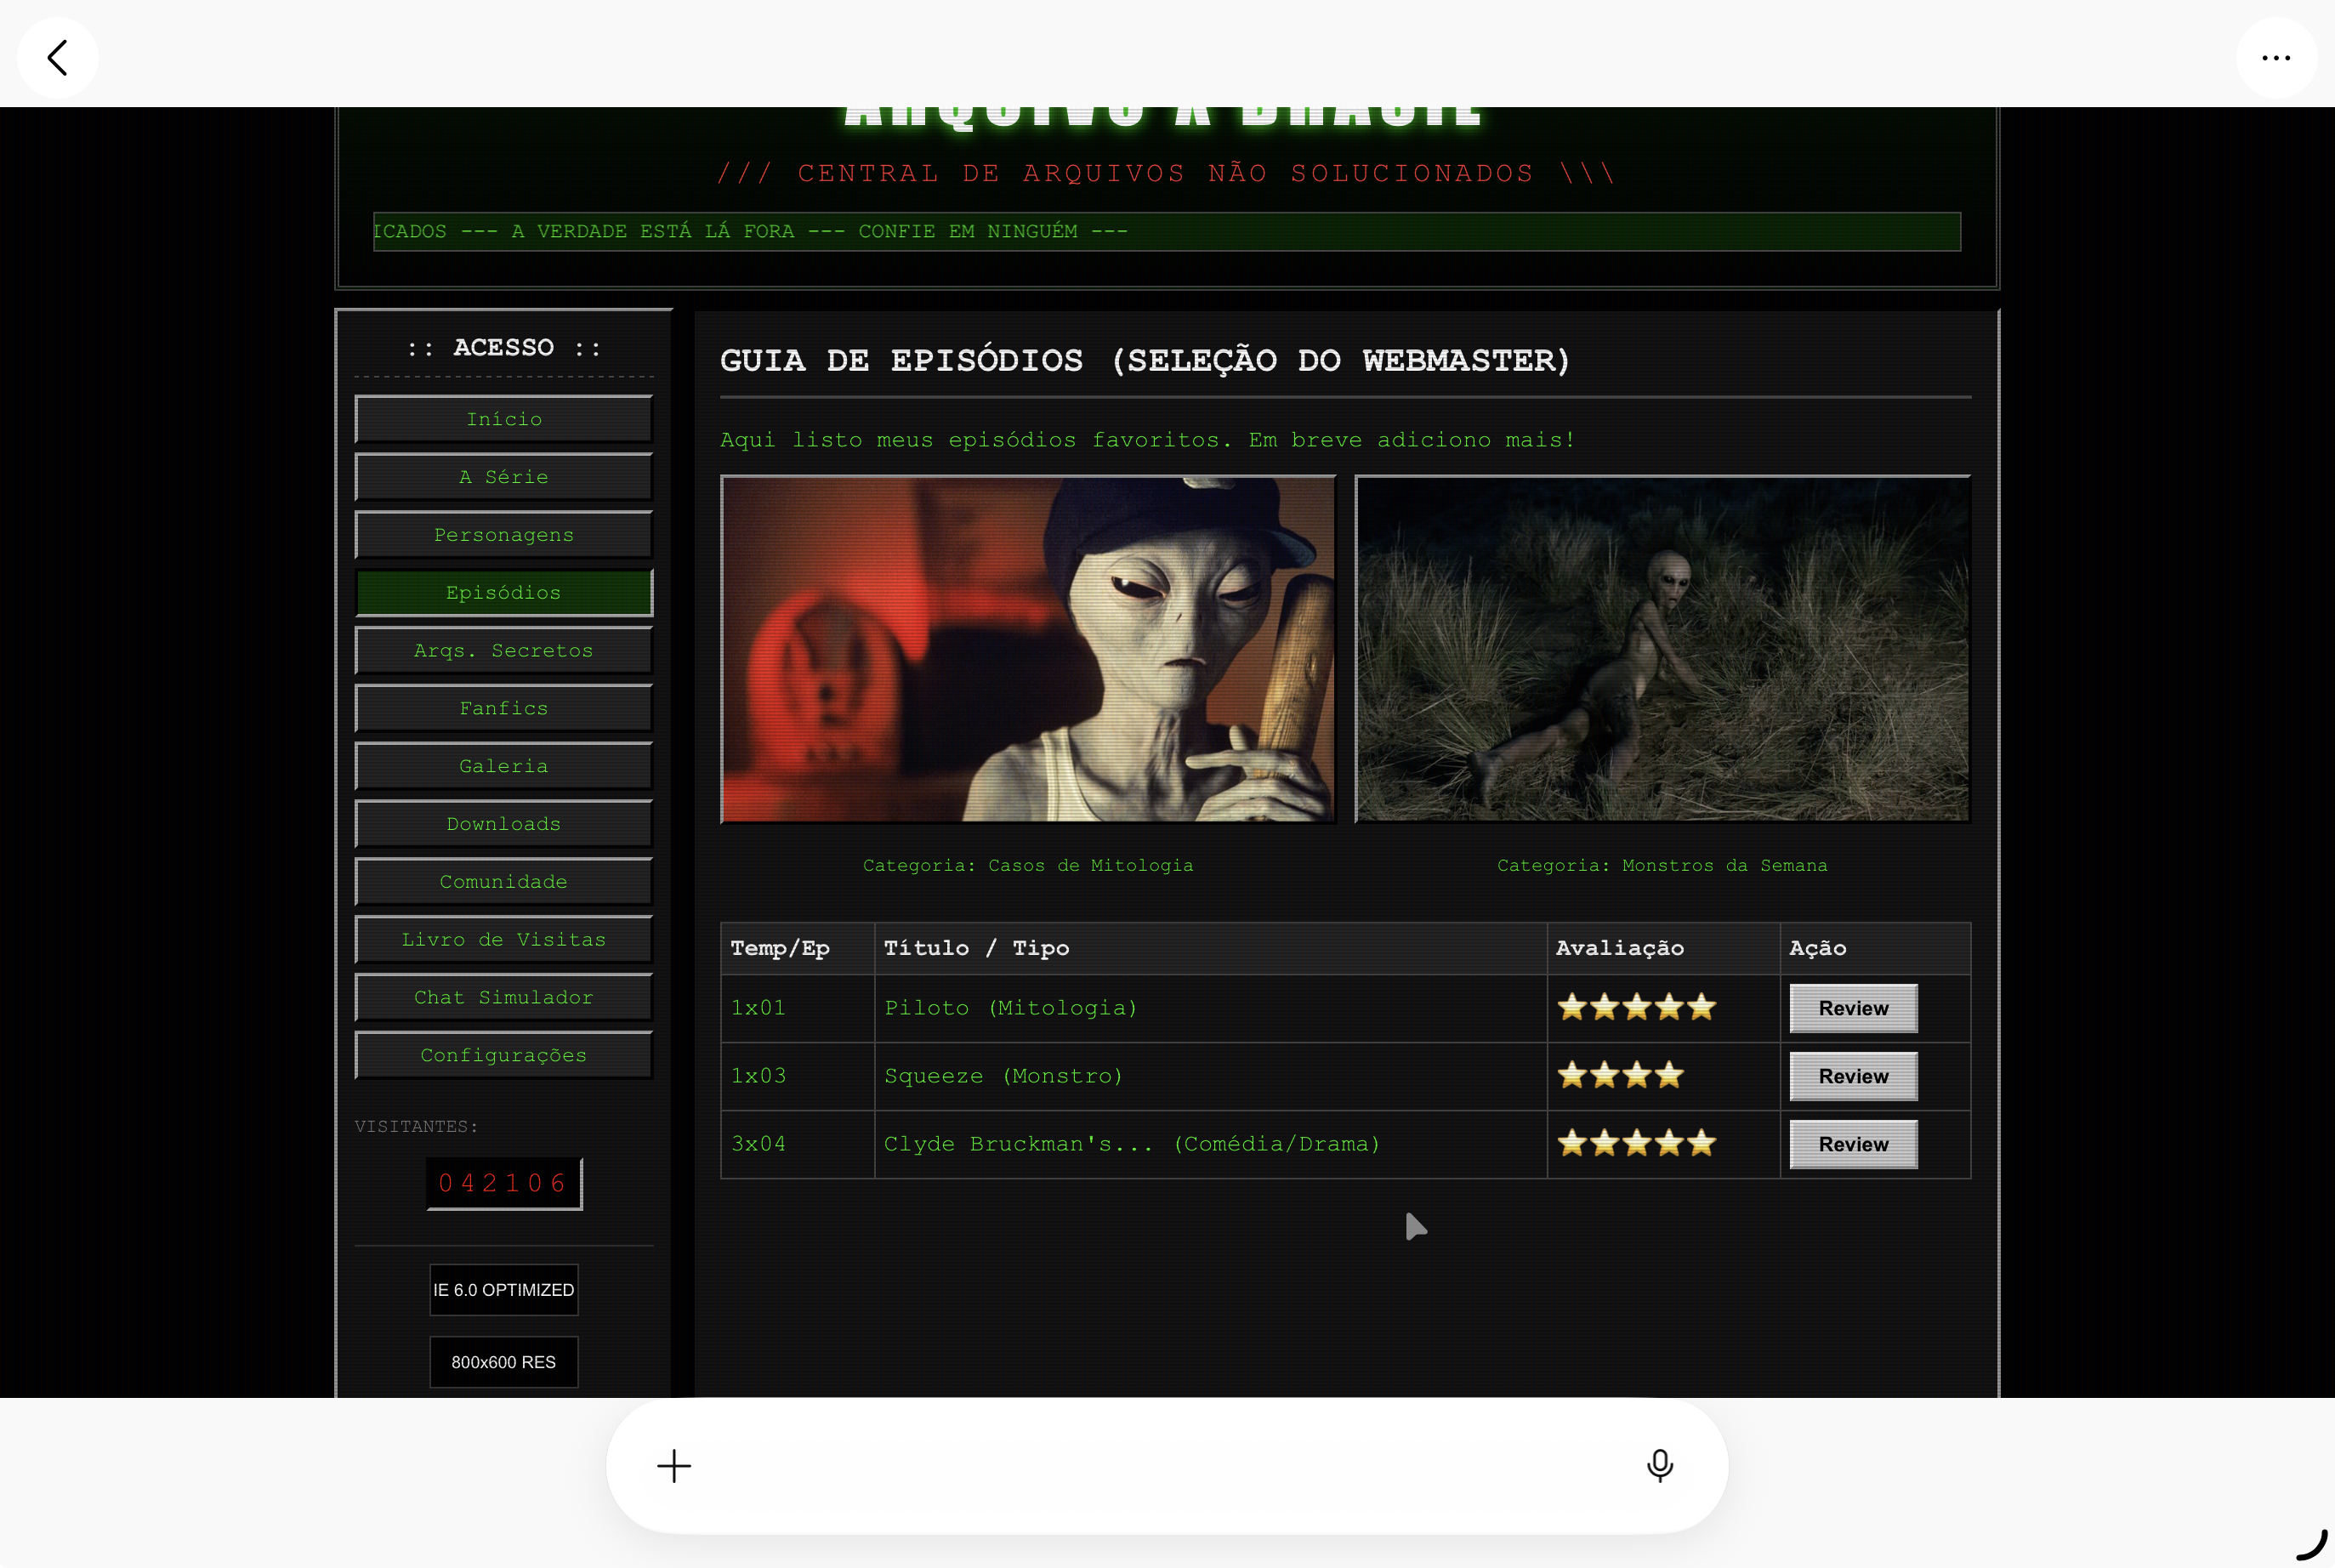Navigate to Fanfics page
2335x1568 pixels.
pos(504,708)
